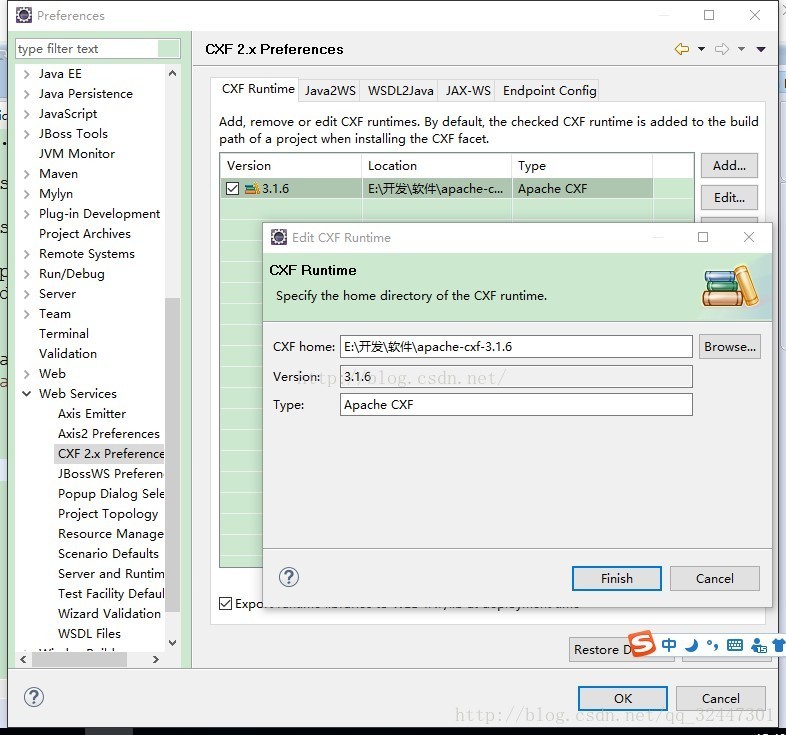The height and width of the screenshot is (735, 786).
Task: Click the back navigation arrow icon
Action: click(x=682, y=49)
